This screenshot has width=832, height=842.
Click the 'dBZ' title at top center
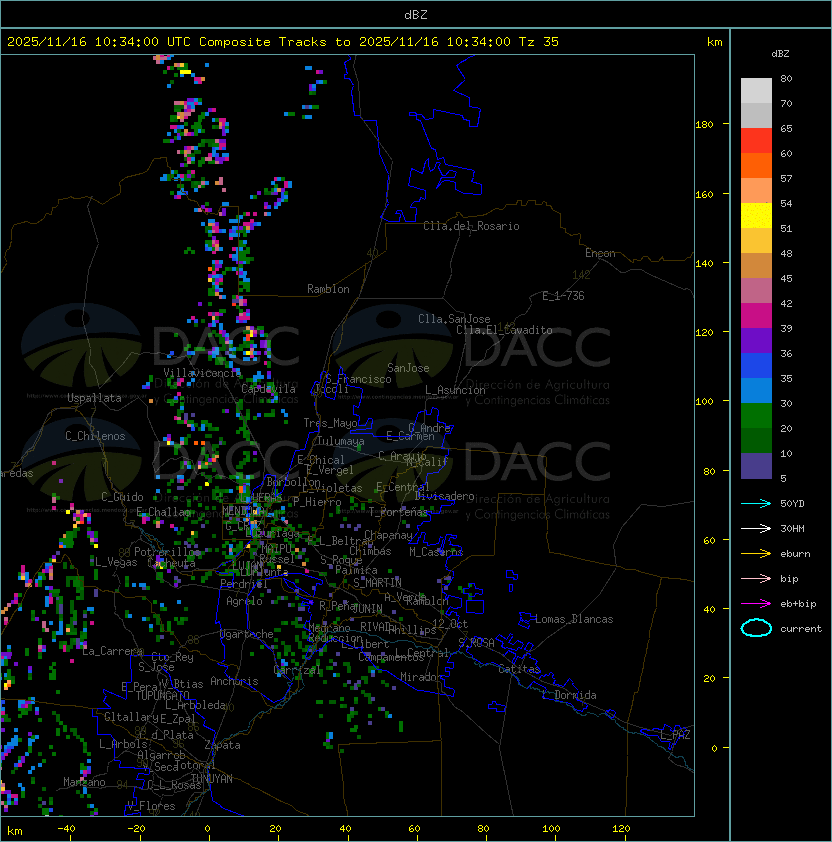click(x=416, y=15)
